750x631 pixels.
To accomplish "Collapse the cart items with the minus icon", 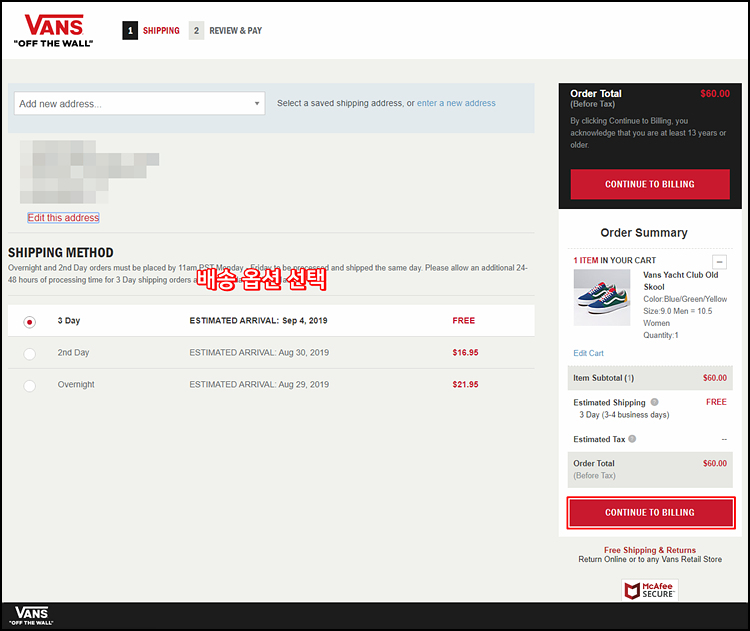I will click(x=719, y=262).
